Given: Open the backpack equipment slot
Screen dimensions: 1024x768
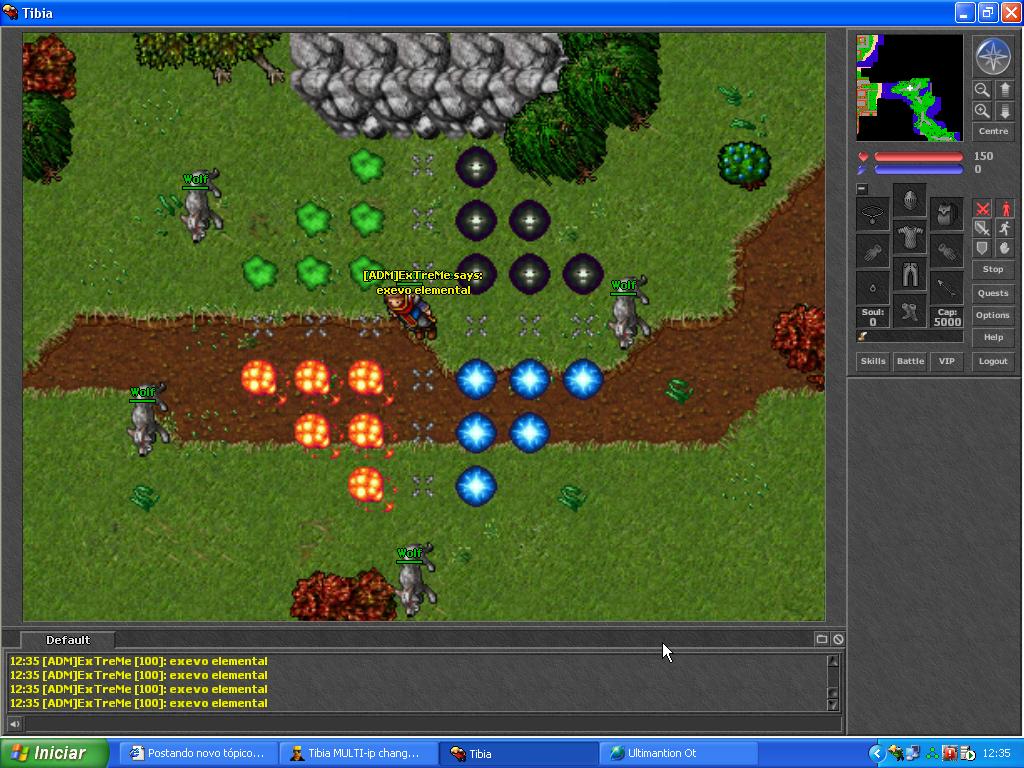Looking at the screenshot, I should point(946,213).
